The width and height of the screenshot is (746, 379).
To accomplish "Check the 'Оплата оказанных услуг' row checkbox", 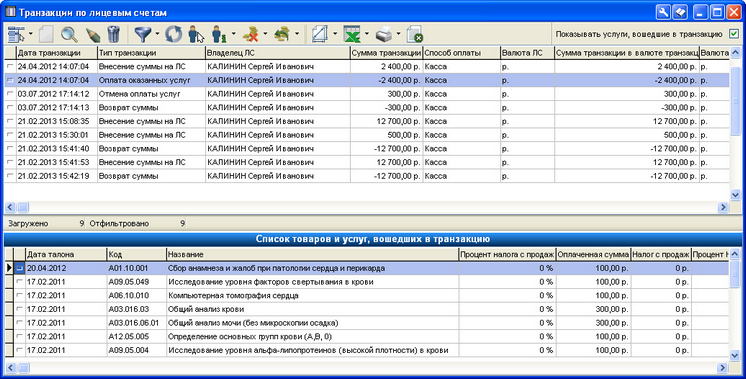I will point(10,80).
